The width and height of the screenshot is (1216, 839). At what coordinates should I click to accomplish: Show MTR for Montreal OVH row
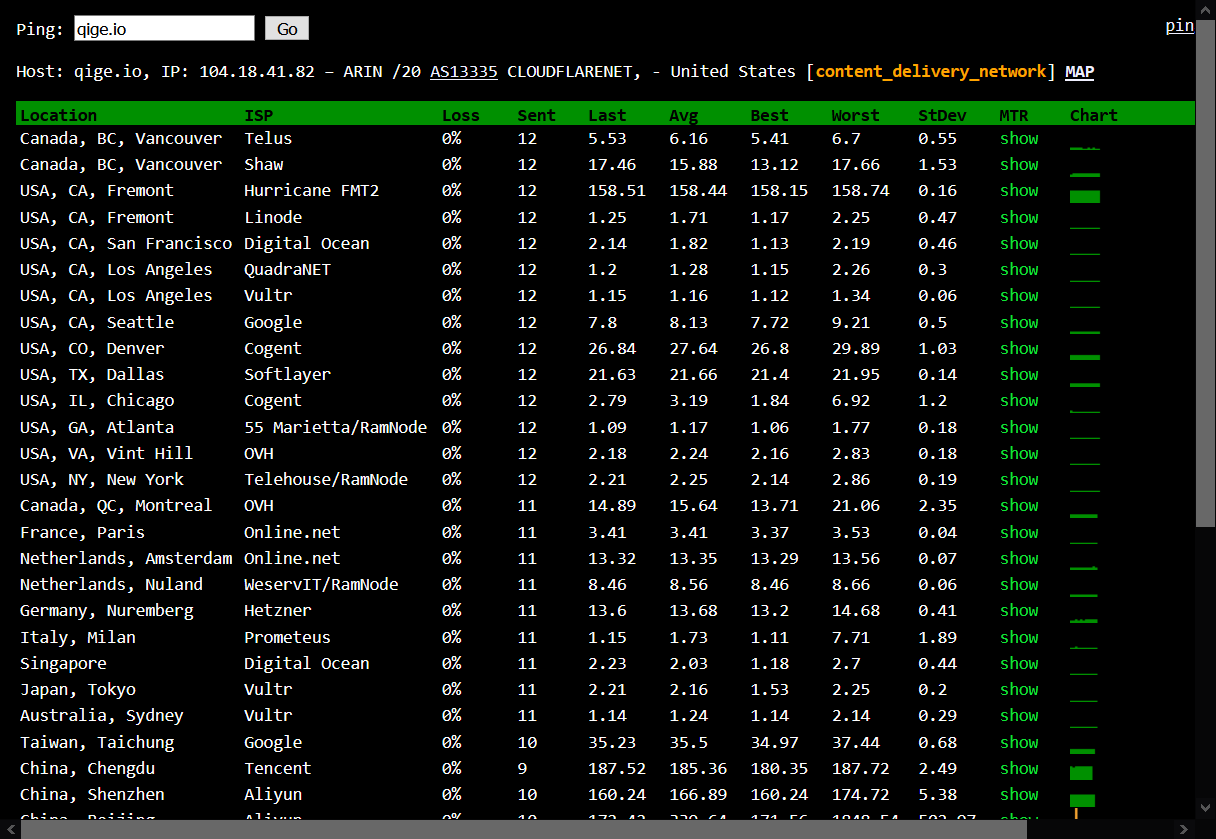click(x=1019, y=505)
